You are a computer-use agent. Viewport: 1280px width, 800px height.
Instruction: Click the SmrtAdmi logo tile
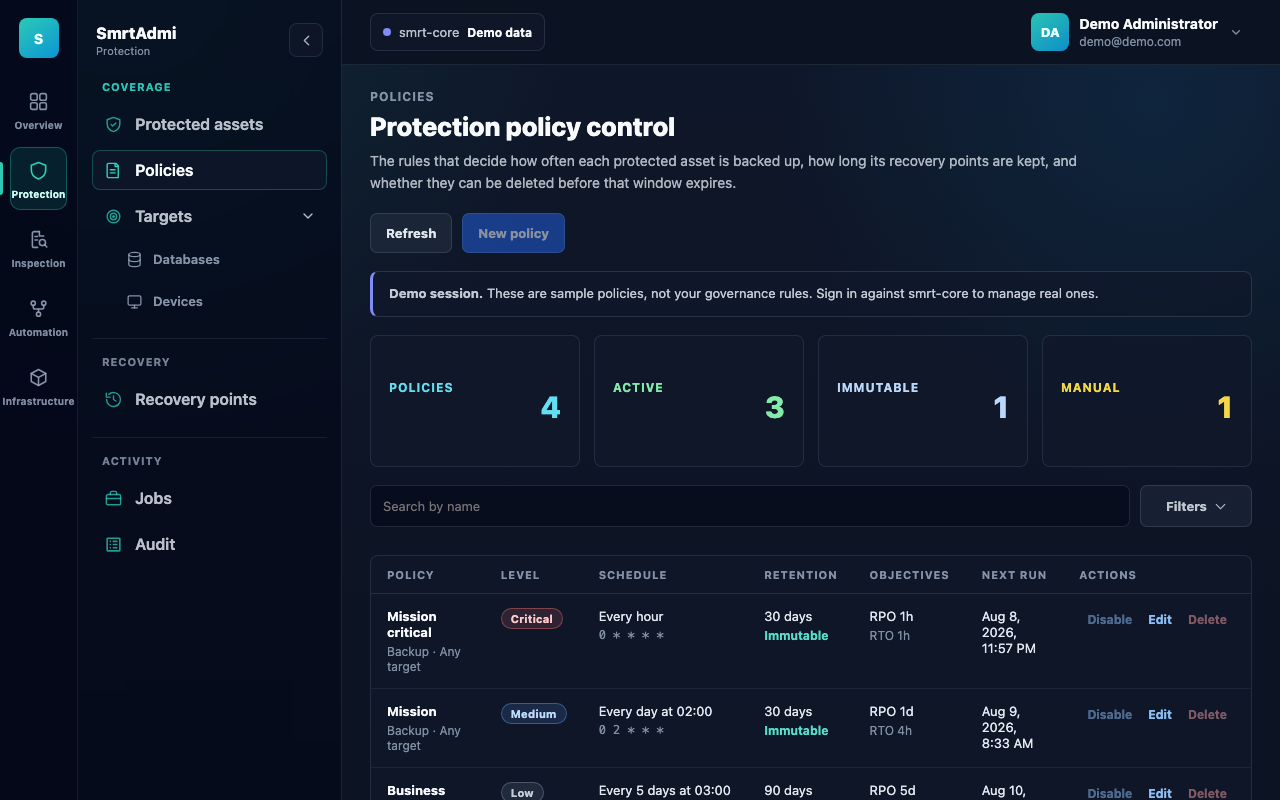pyautogui.click(x=38, y=38)
